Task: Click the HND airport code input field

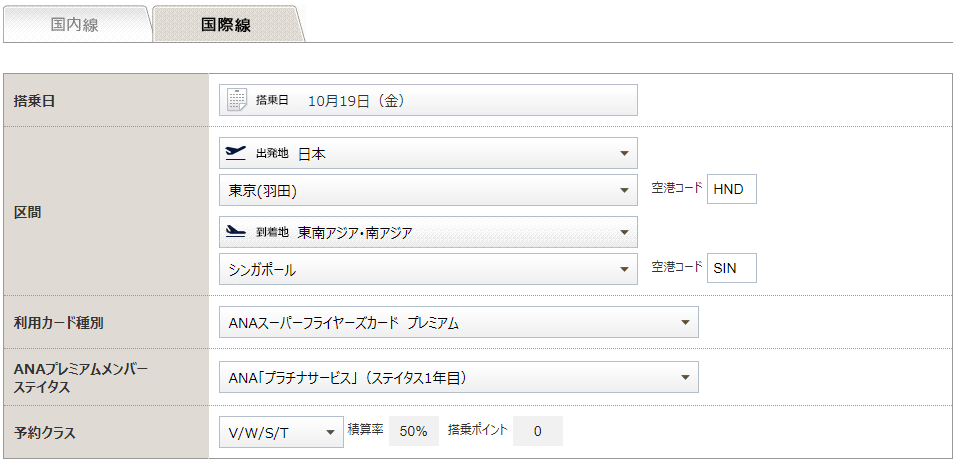Action: click(731, 189)
